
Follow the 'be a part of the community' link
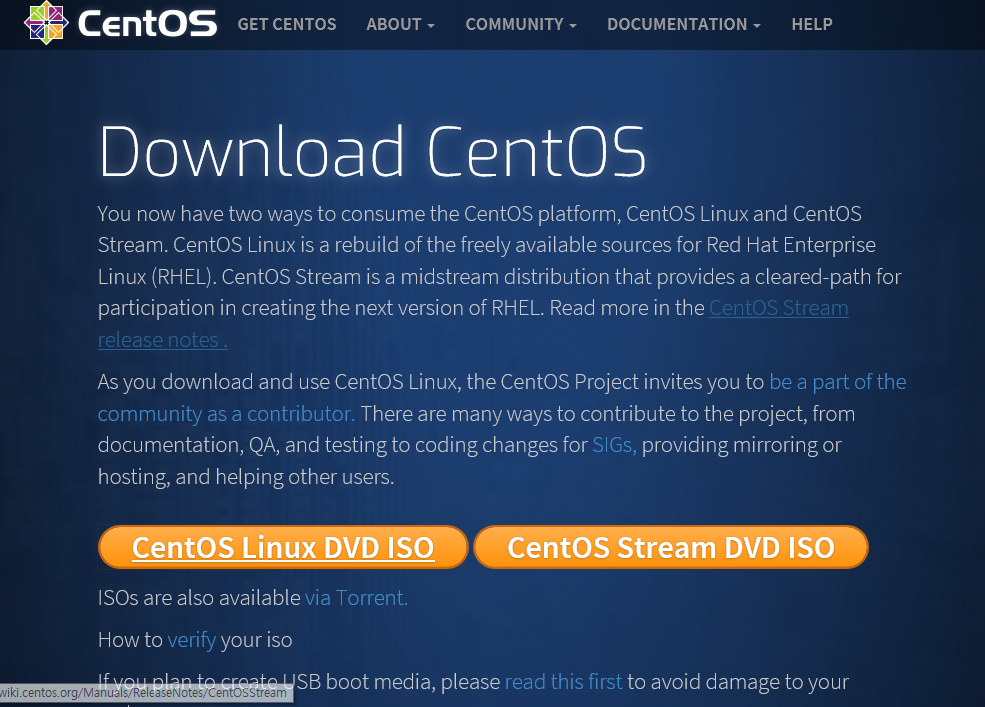point(837,382)
